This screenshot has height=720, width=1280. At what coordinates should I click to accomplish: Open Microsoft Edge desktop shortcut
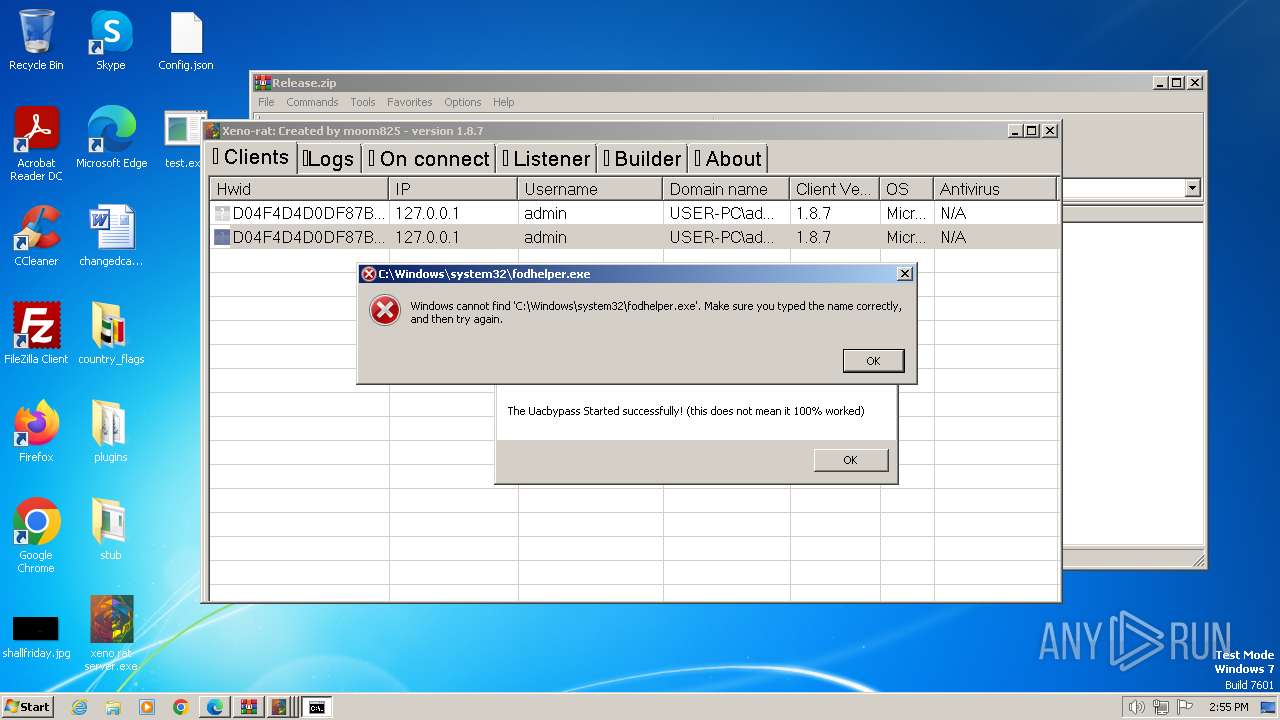click(111, 138)
